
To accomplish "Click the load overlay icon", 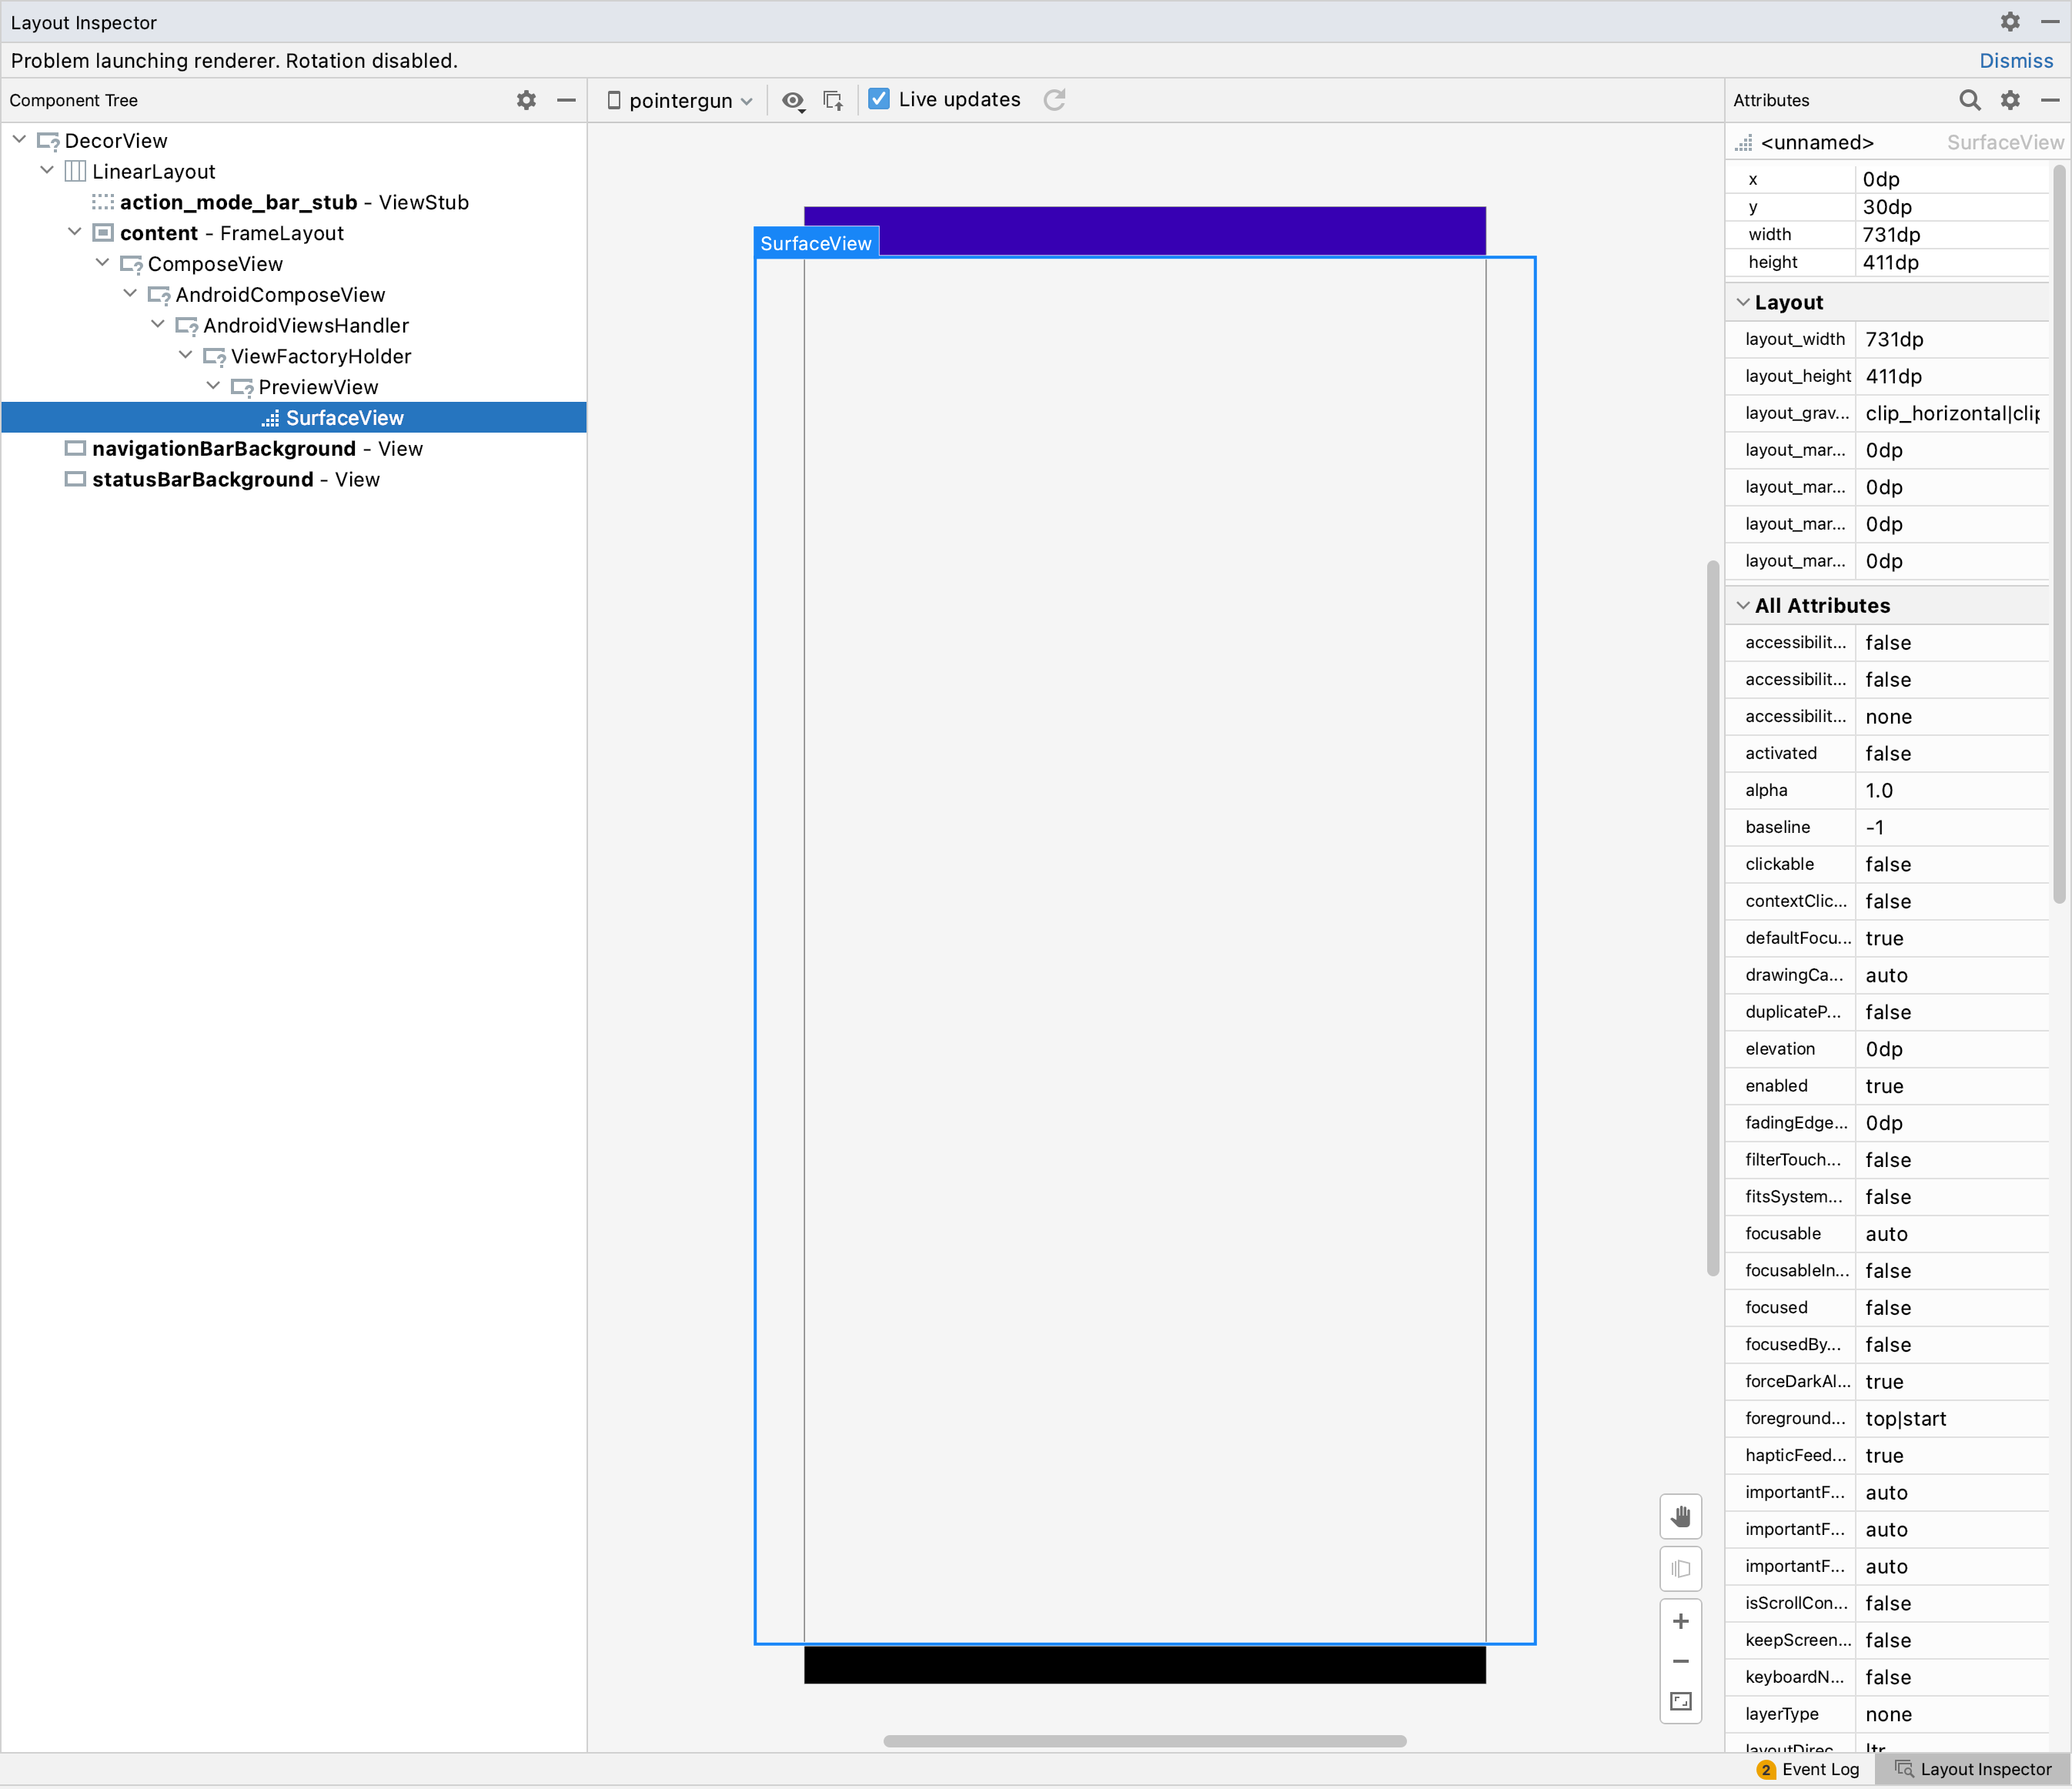I will 832,100.
